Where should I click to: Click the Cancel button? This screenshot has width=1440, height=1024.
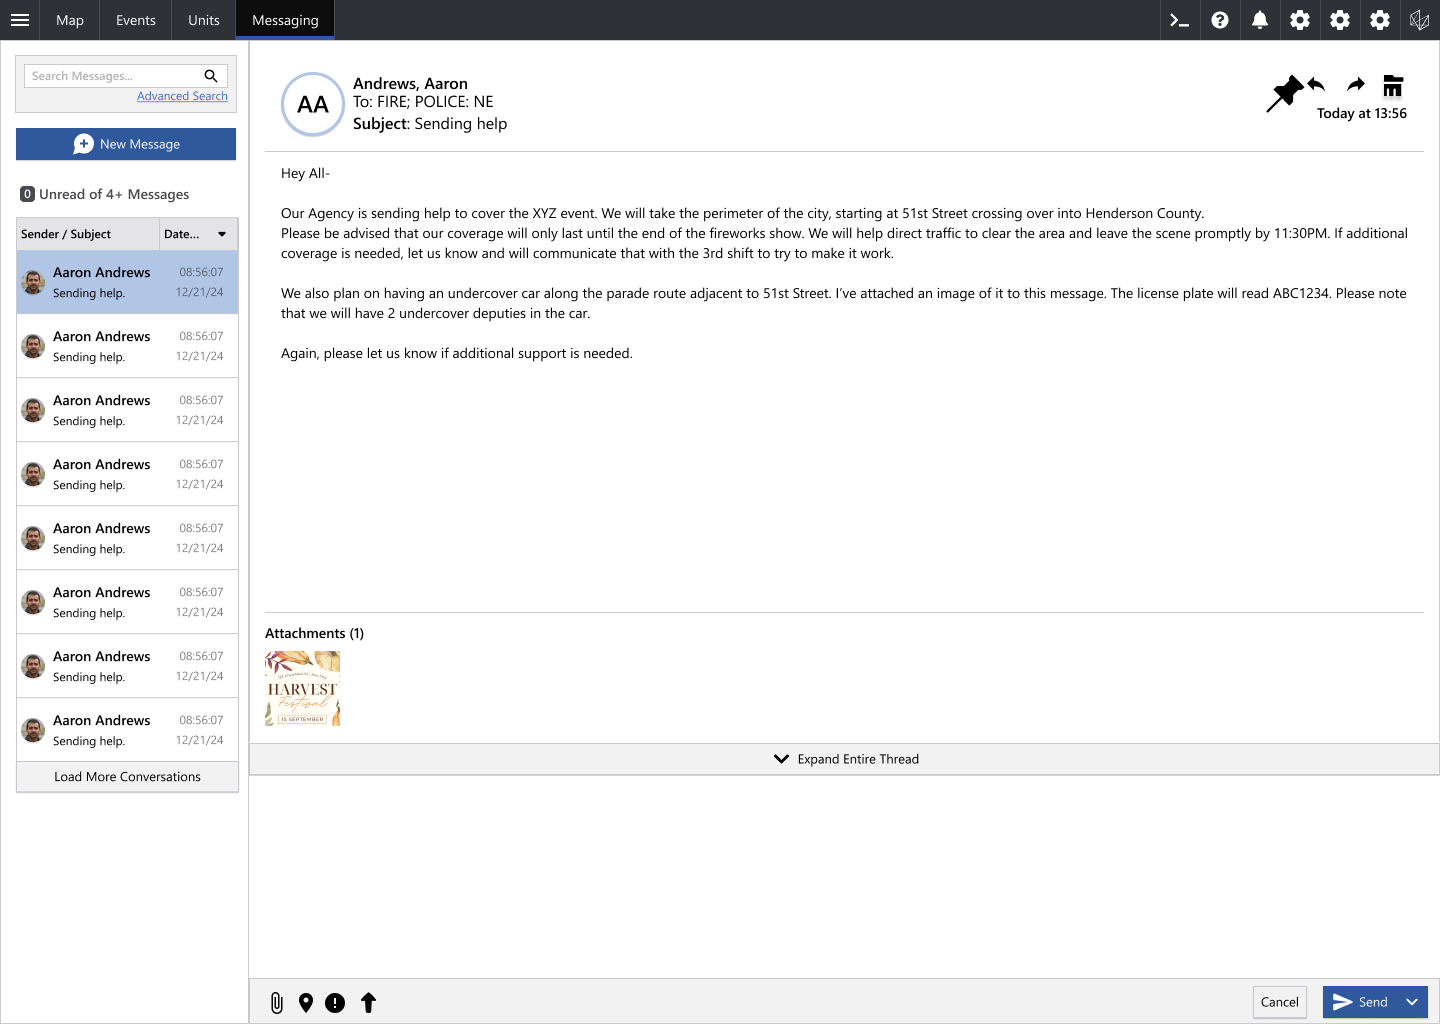click(1280, 1002)
